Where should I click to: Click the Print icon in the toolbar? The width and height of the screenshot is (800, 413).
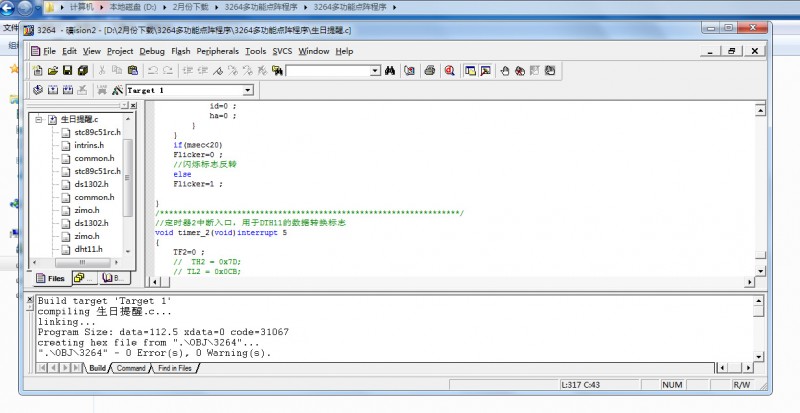coord(429,71)
